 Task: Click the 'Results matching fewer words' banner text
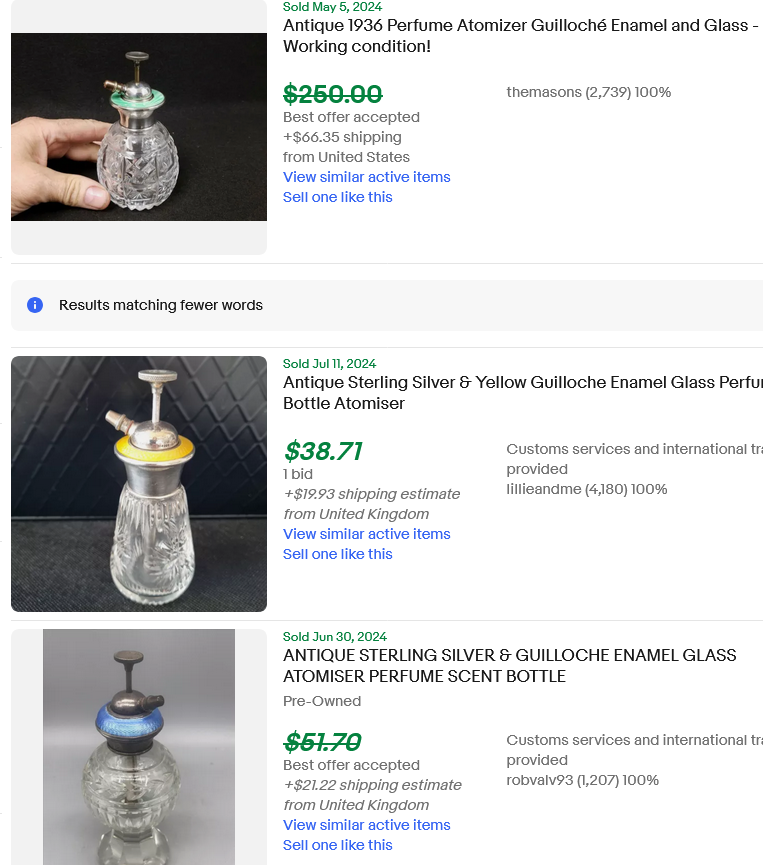161,305
